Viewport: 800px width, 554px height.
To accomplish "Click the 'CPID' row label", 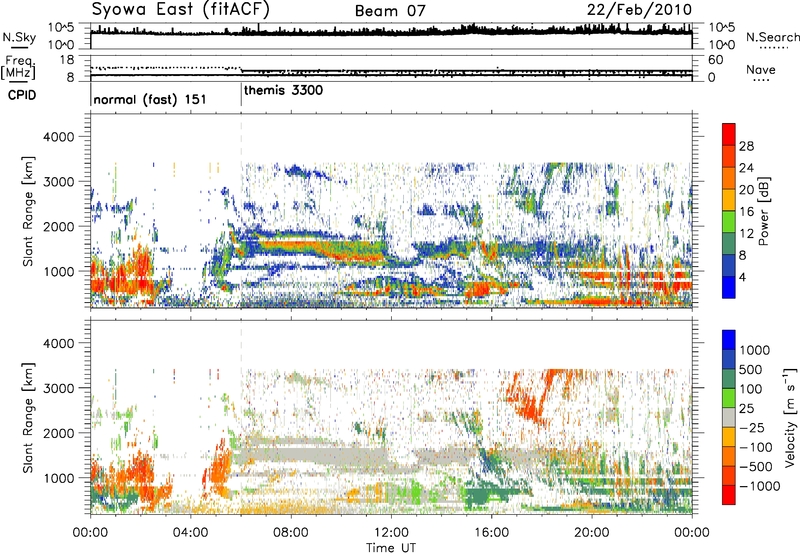I will (22, 95).
